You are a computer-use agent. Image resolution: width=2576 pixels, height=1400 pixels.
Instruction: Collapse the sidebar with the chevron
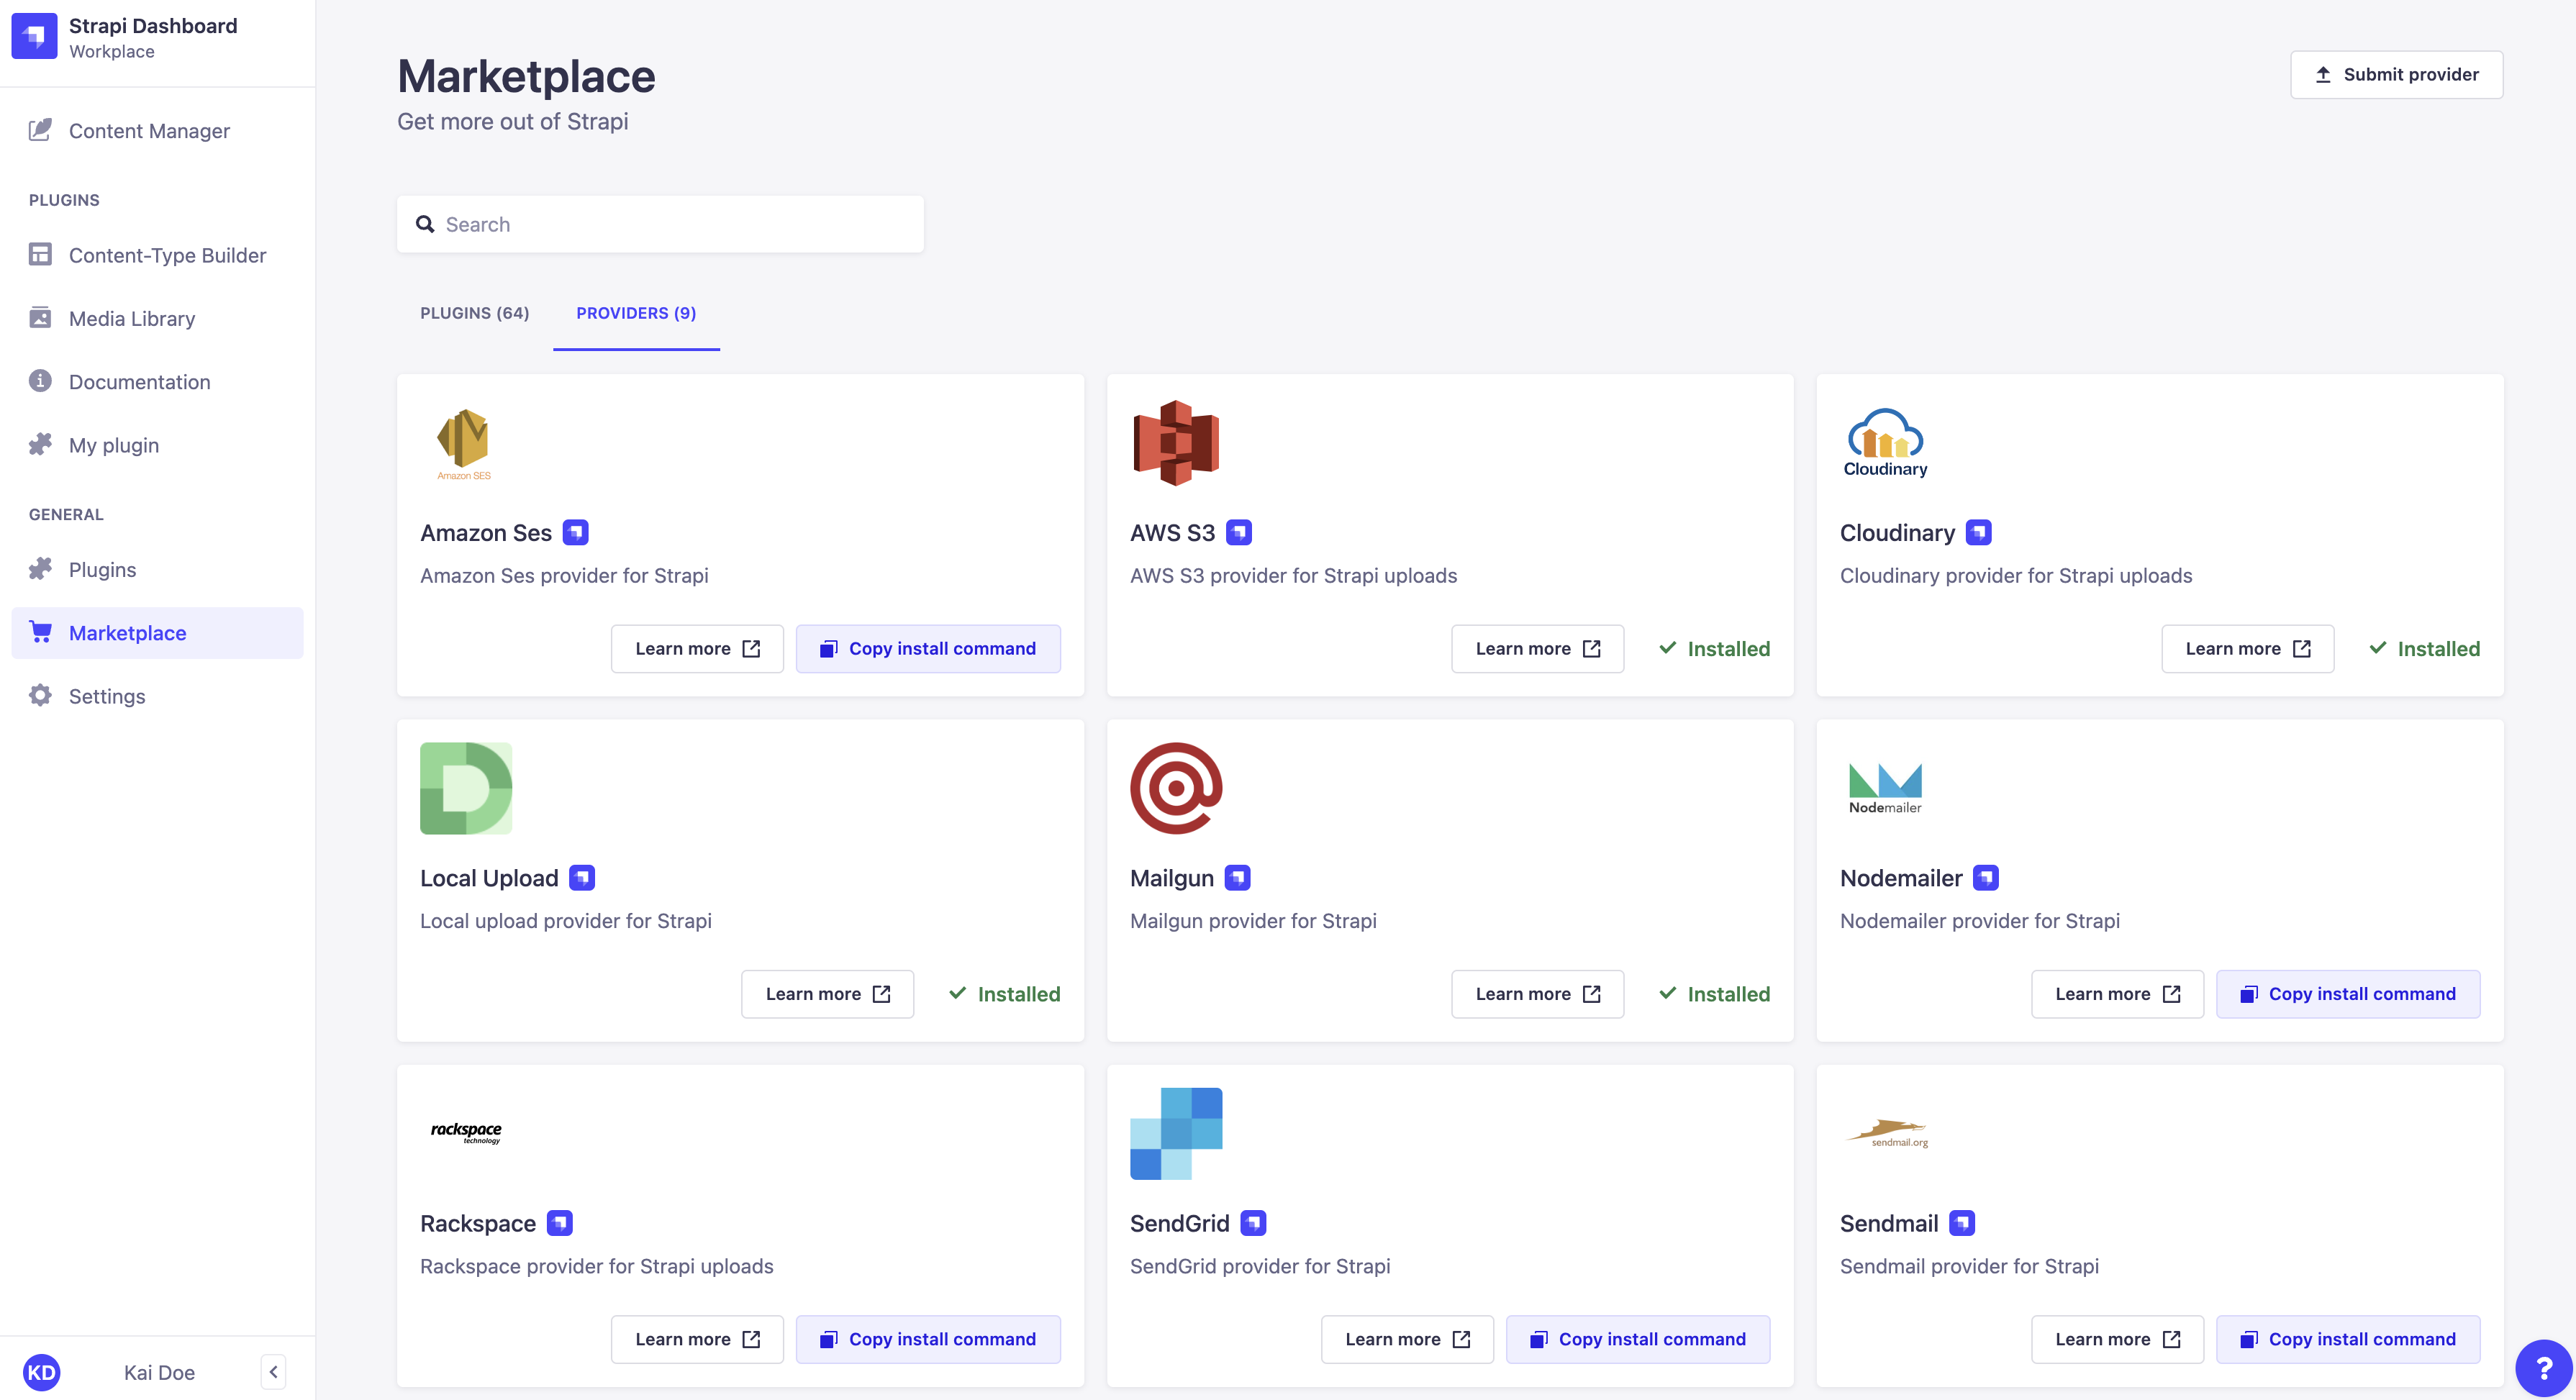click(x=273, y=1371)
